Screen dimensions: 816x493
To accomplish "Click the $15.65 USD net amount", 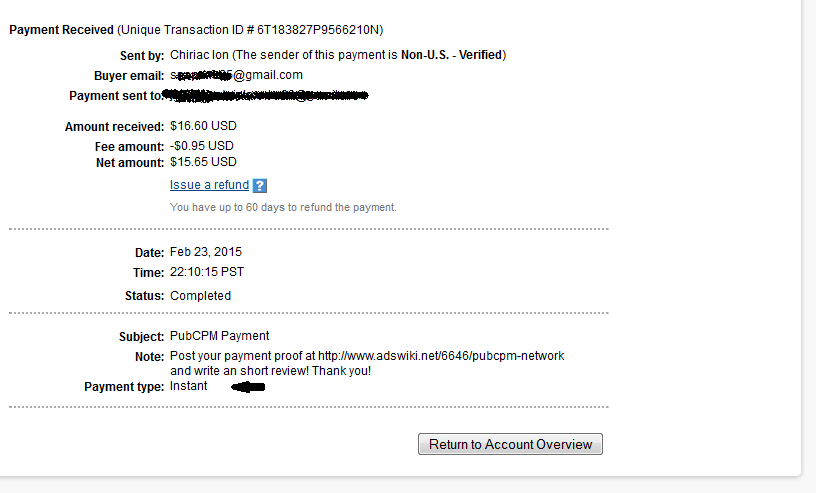I will pos(203,162).
